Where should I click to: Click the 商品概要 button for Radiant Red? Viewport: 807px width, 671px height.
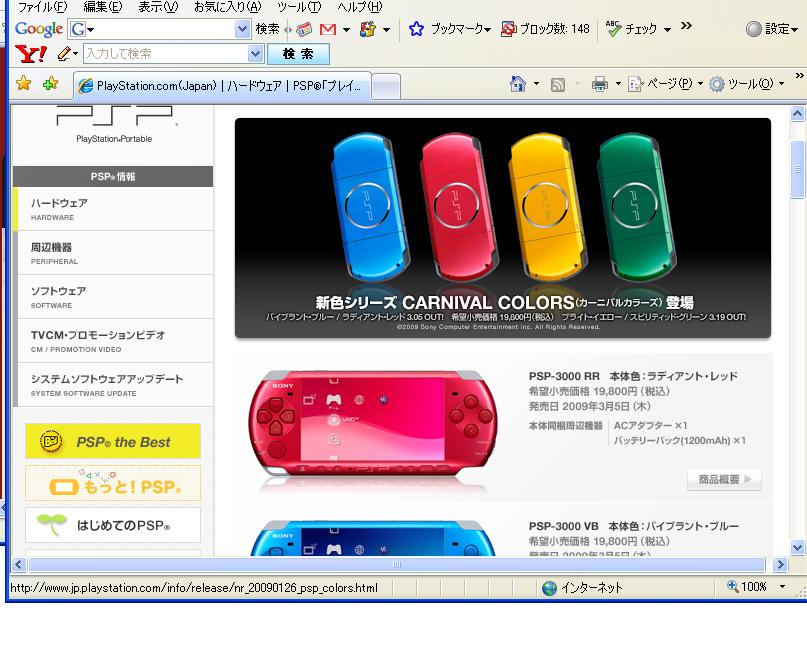[724, 479]
